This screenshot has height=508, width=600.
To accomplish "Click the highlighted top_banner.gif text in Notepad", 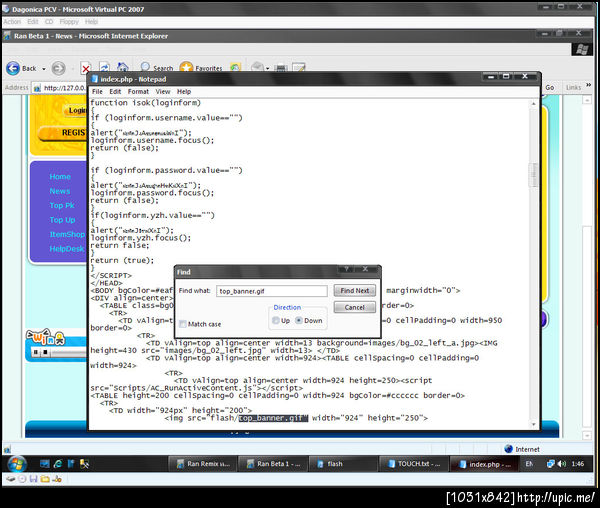I will click(x=273, y=418).
